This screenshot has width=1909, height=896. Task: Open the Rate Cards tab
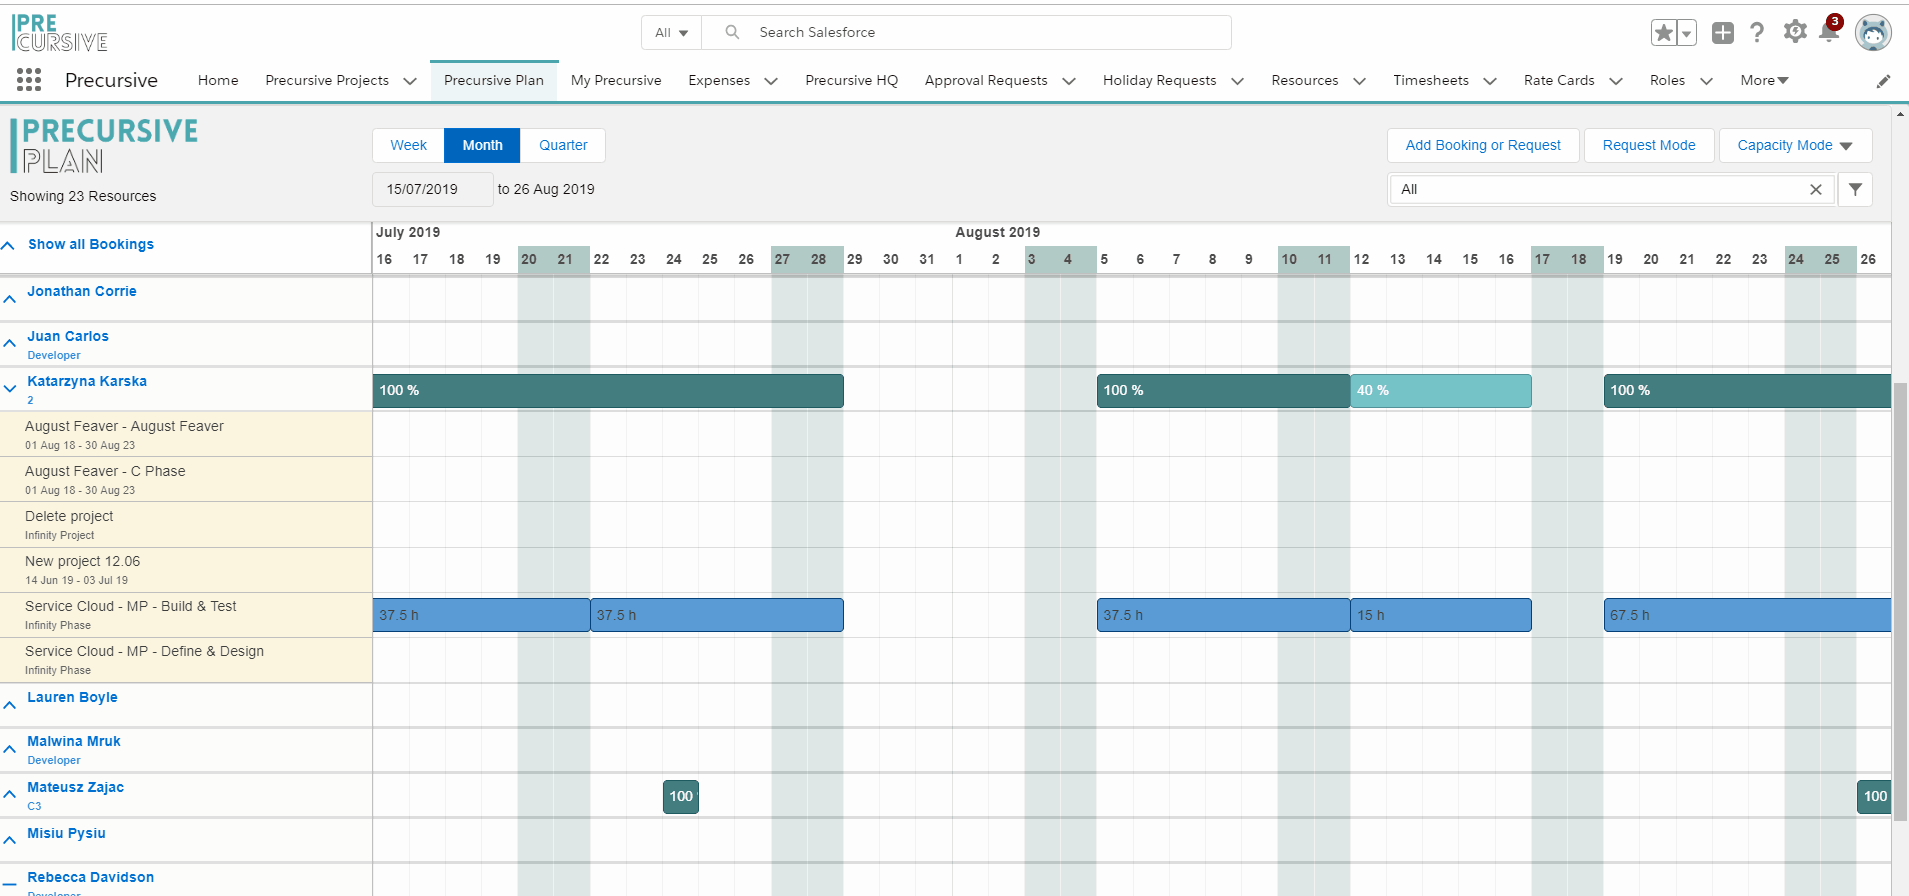(1559, 80)
